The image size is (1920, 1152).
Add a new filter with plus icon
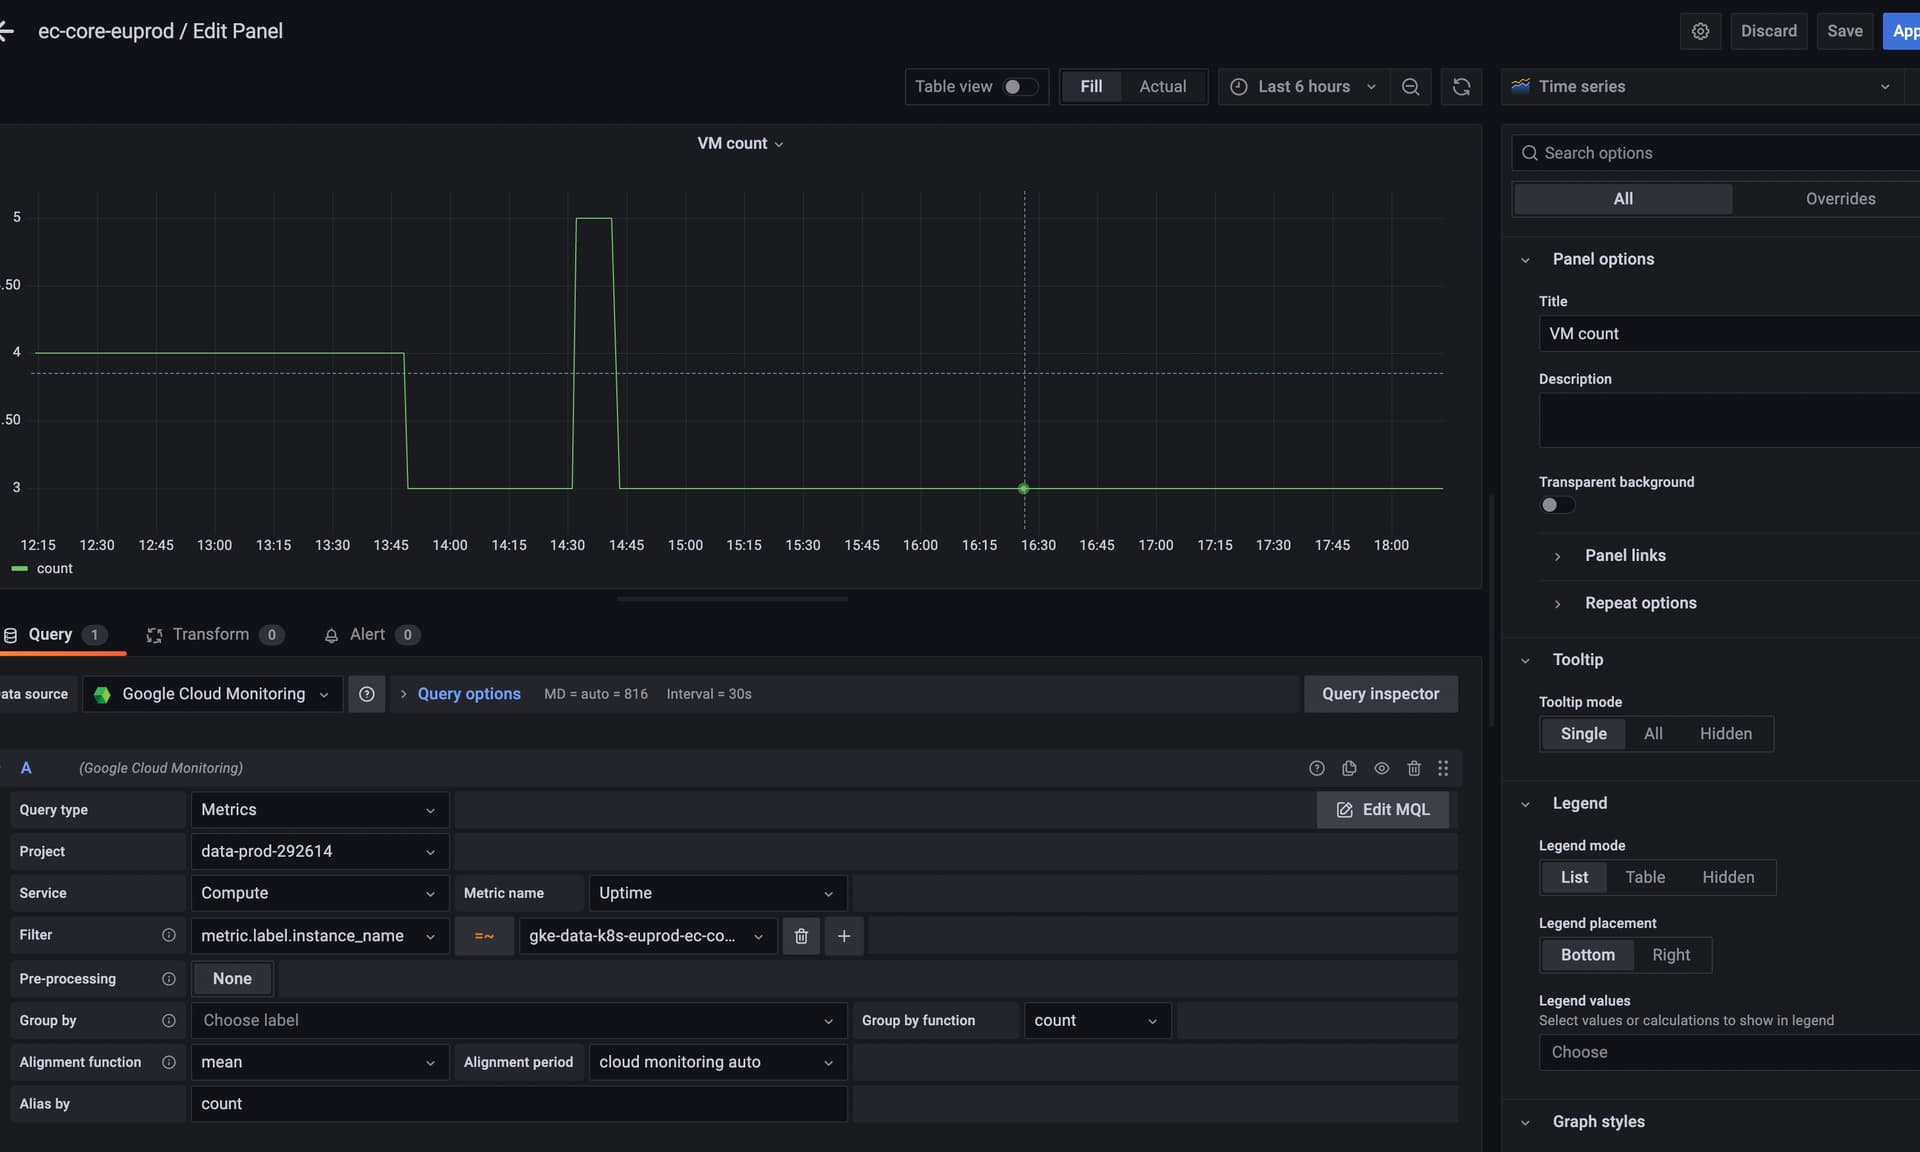pos(844,936)
